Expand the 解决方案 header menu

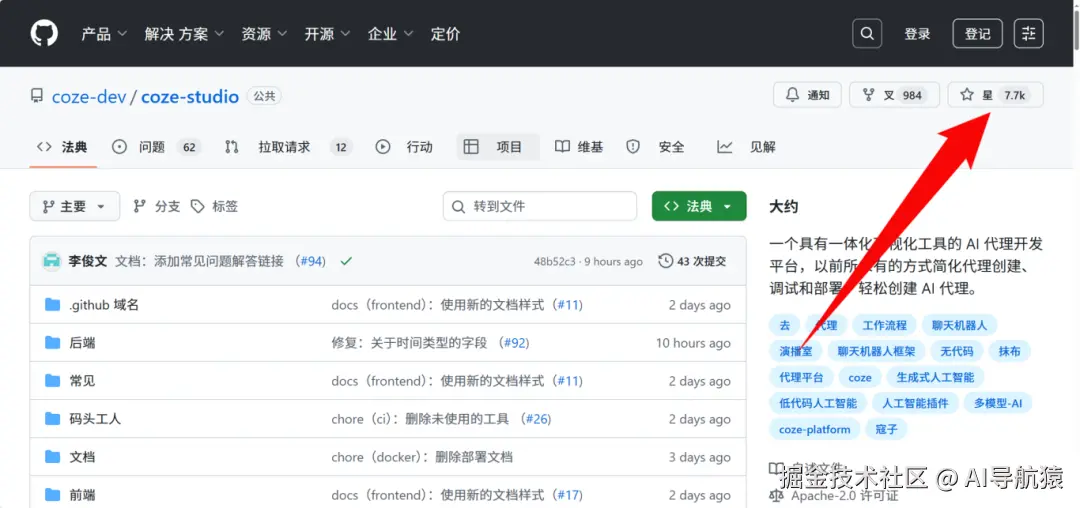point(184,34)
